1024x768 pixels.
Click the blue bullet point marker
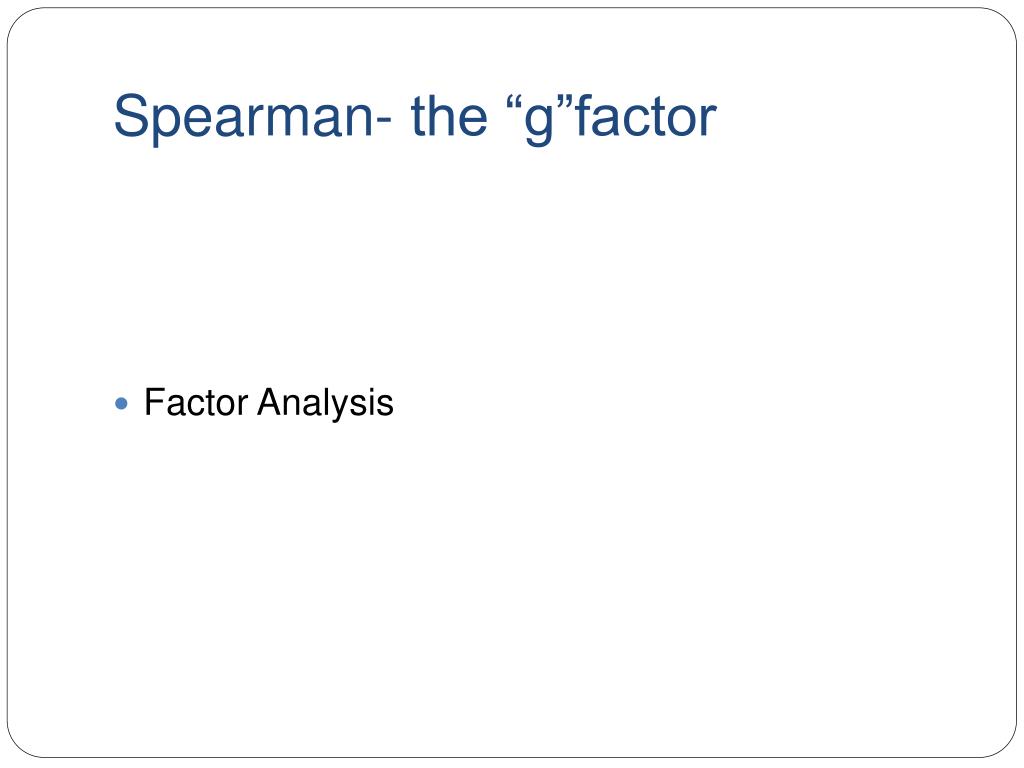point(121,404)
